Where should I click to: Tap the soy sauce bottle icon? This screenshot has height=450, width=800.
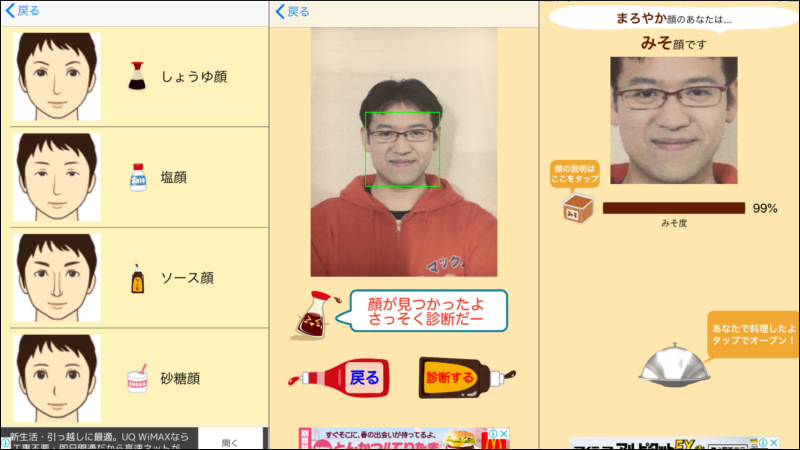[x=136, y=76]
